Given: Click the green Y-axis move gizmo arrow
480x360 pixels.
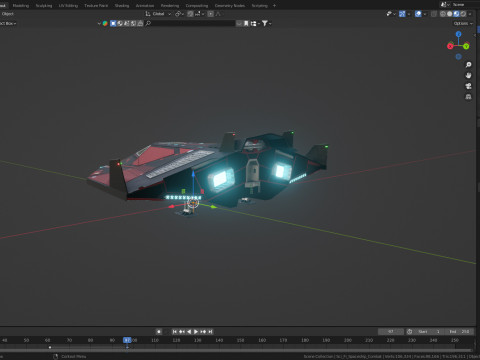Looking at the screenshot, I should pyautogui.click(x=213, y=207).
